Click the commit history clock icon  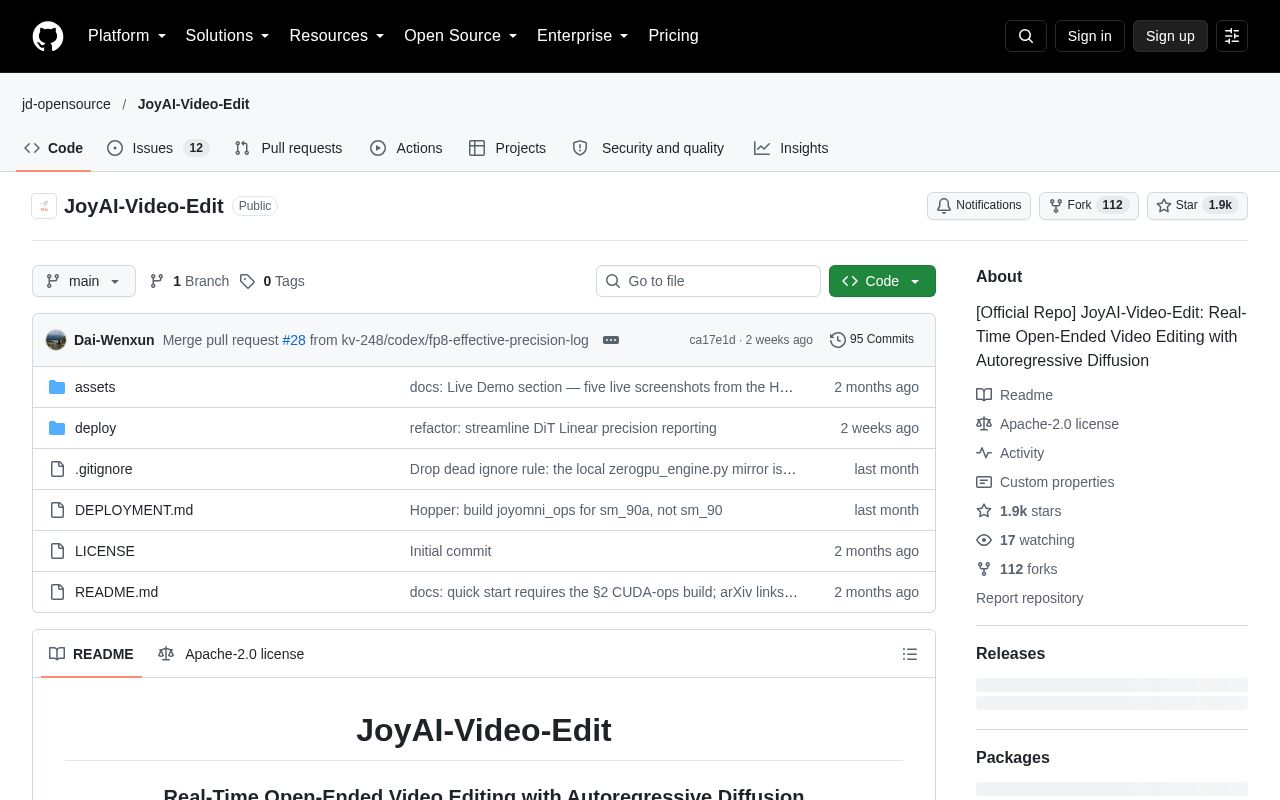(838, 340)
